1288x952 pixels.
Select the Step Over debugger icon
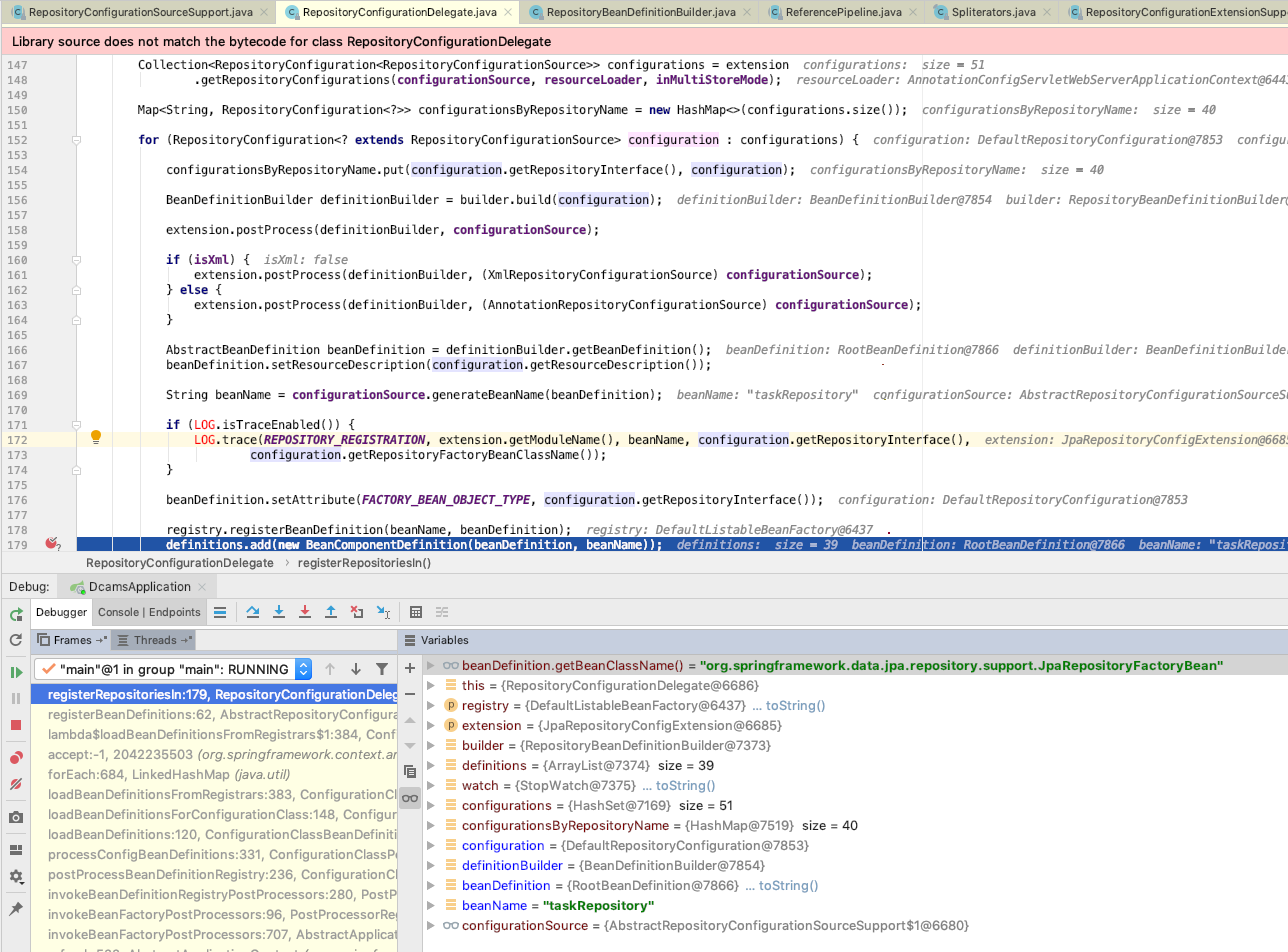point(253,612)
